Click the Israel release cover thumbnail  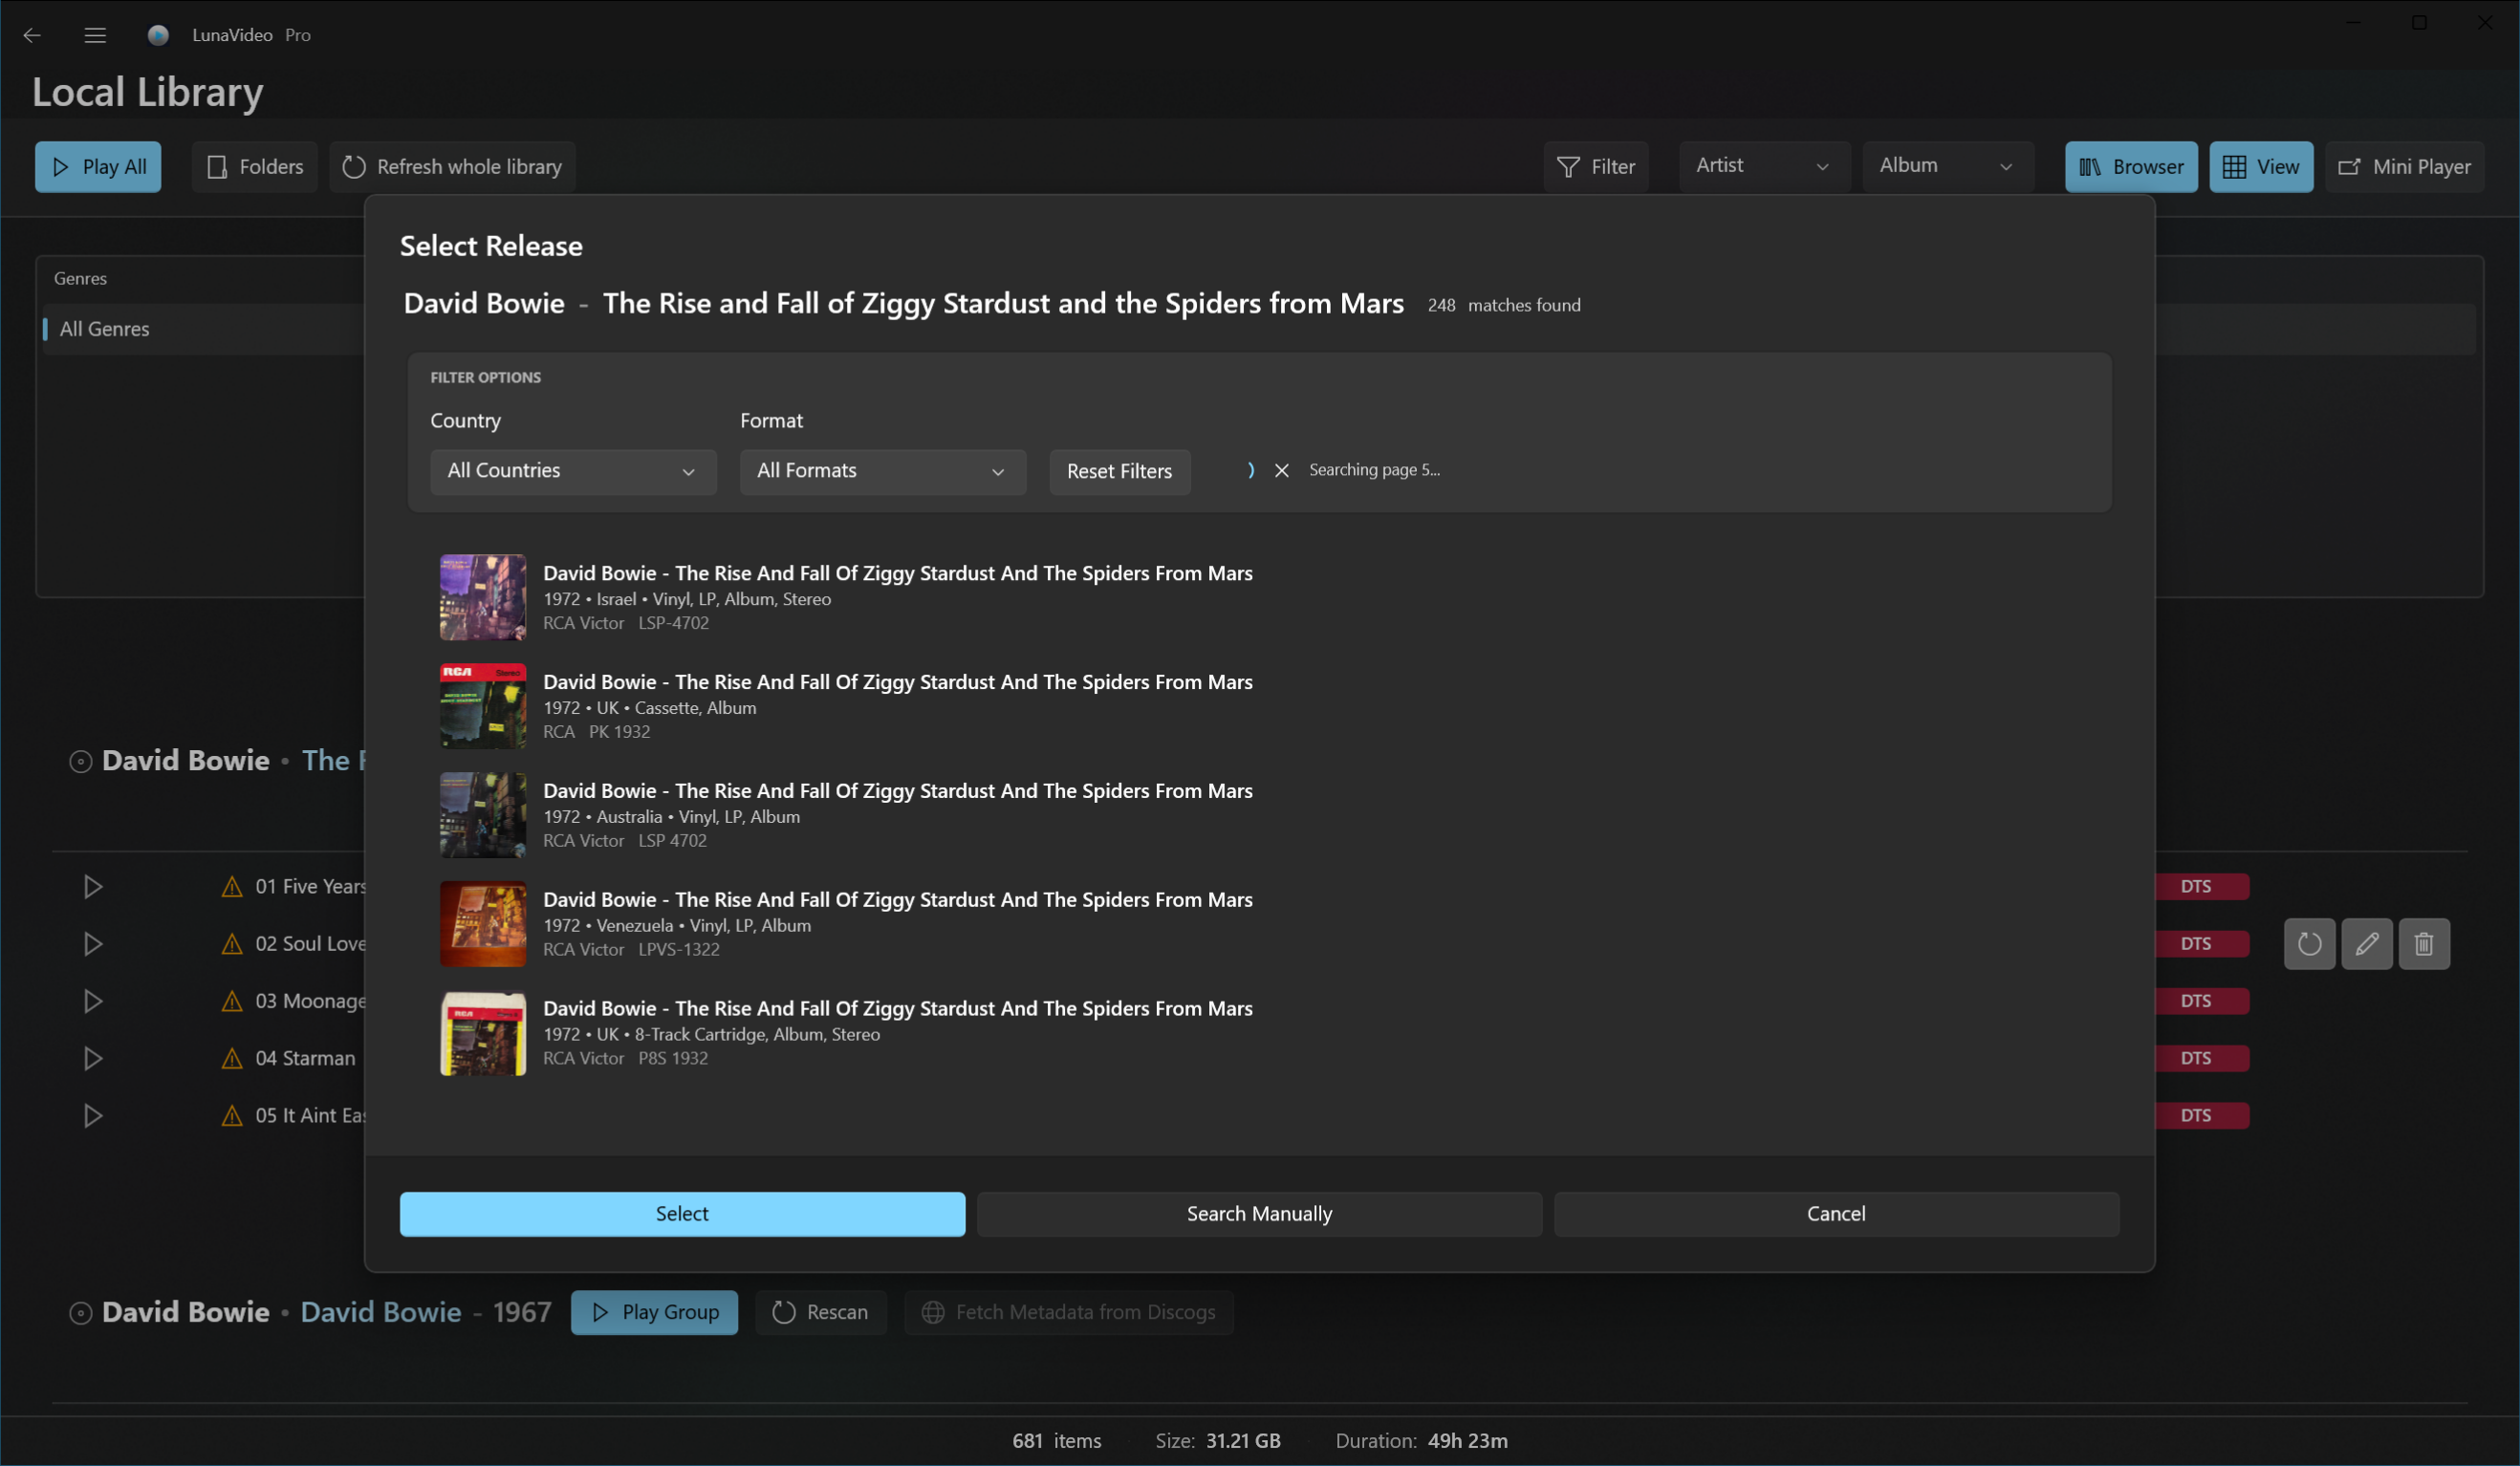point(483,597)
